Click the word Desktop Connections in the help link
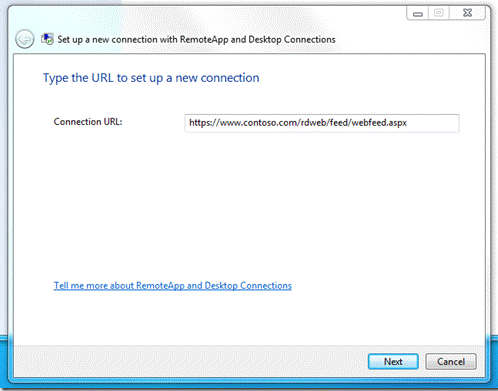498x391 pixels. point(248,286)
